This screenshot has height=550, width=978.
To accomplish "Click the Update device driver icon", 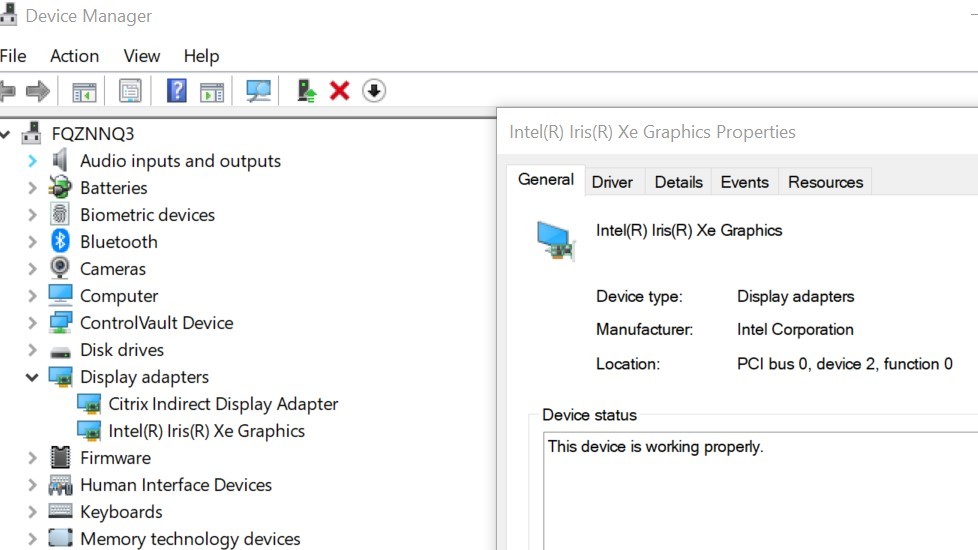I will point(306,91).
